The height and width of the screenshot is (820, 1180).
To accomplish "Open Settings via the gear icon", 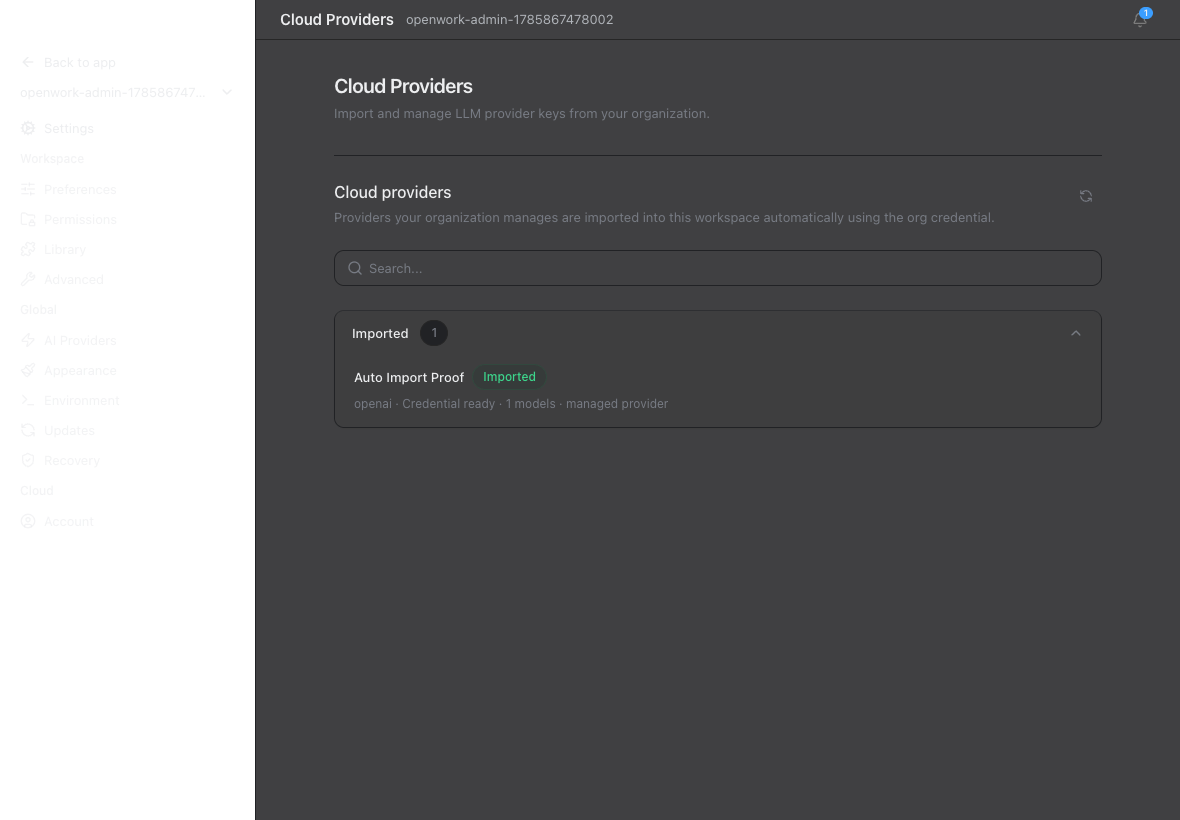I will point(28,129).
